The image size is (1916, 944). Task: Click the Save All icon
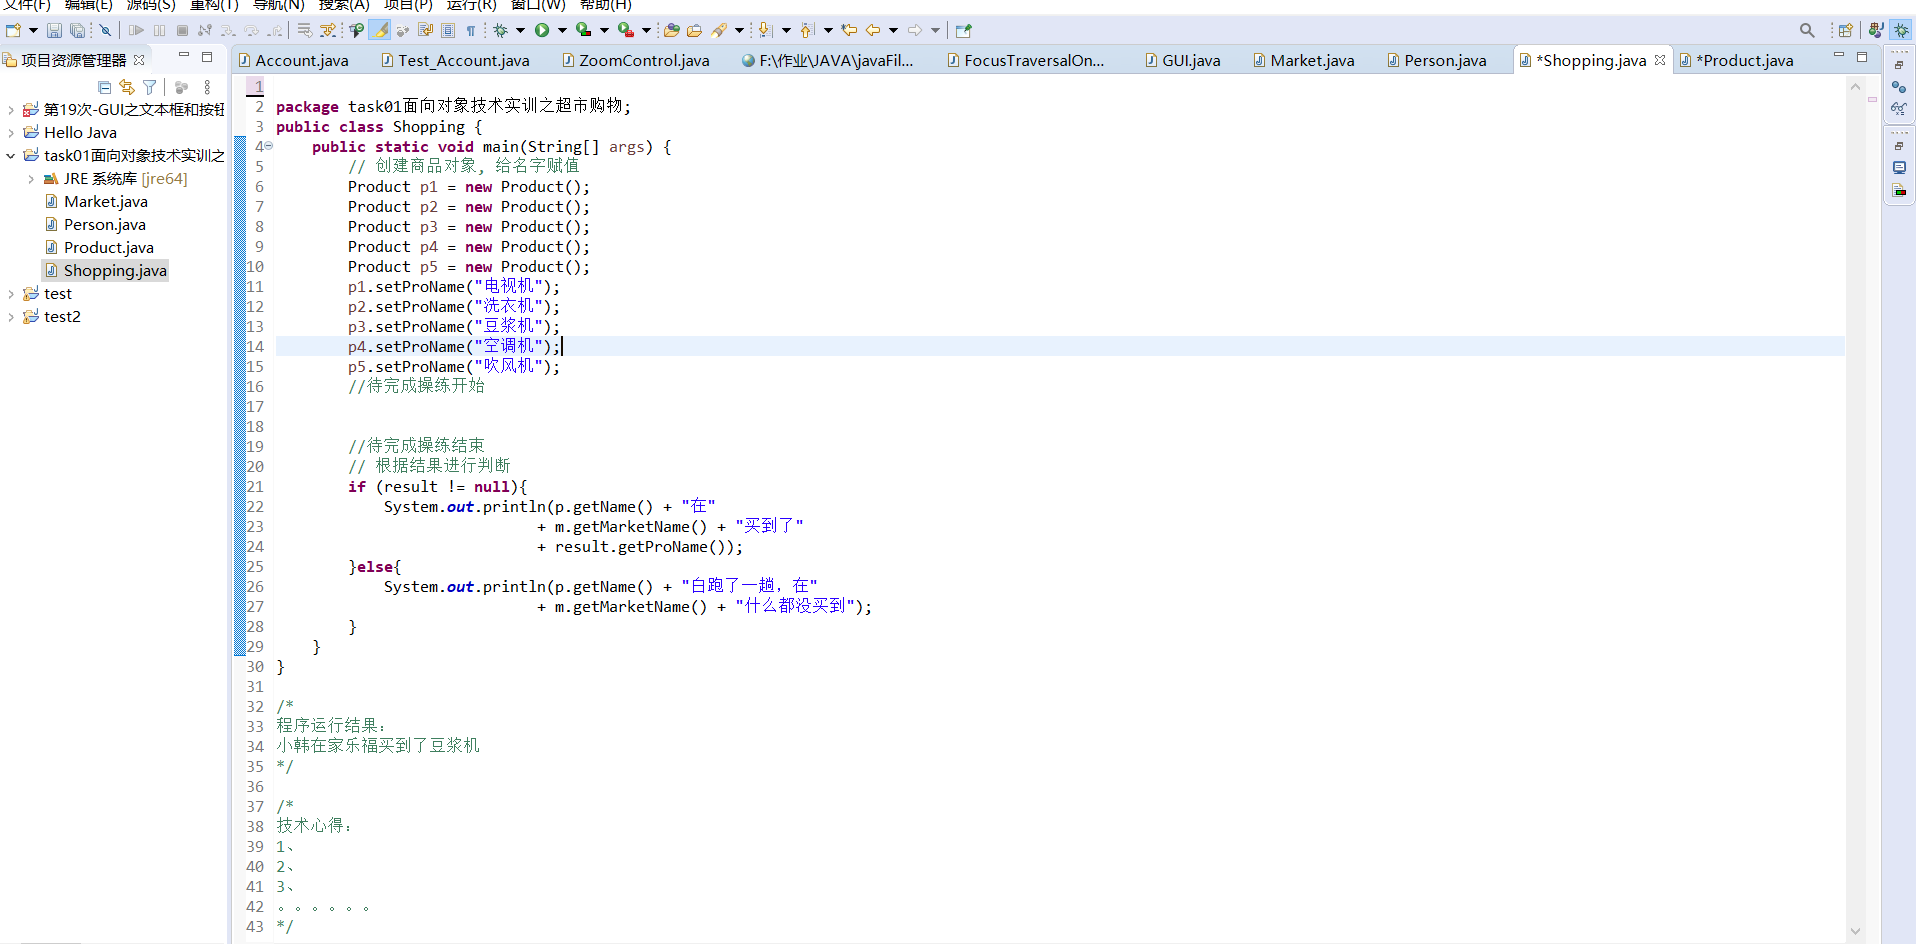pos(77,30)
